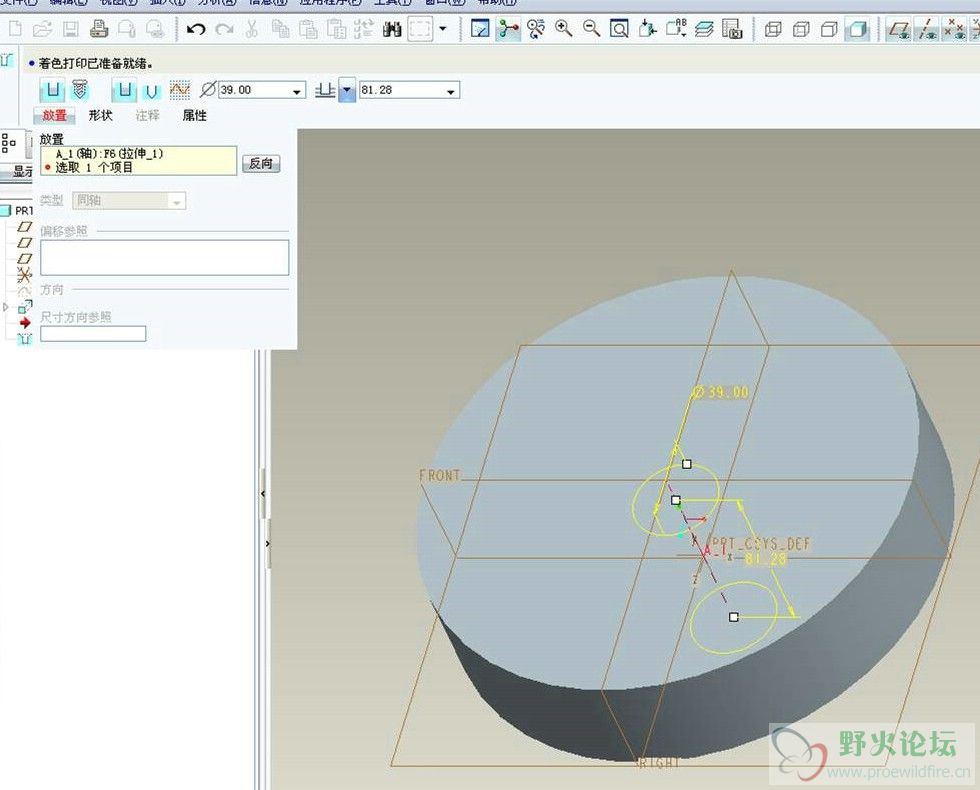Open the depth 81.28 dropdown
The width and height of the screenshot is (980, 790).
451,92
